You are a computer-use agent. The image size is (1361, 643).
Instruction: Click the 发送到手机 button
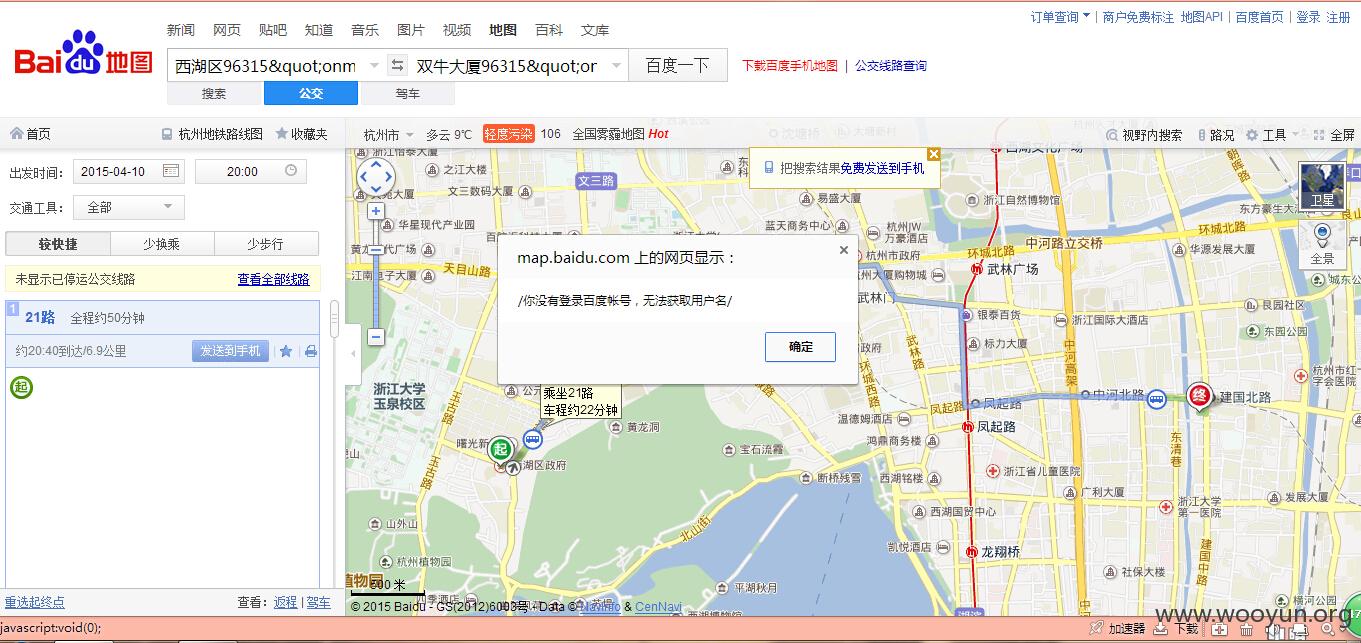(230, 351)
